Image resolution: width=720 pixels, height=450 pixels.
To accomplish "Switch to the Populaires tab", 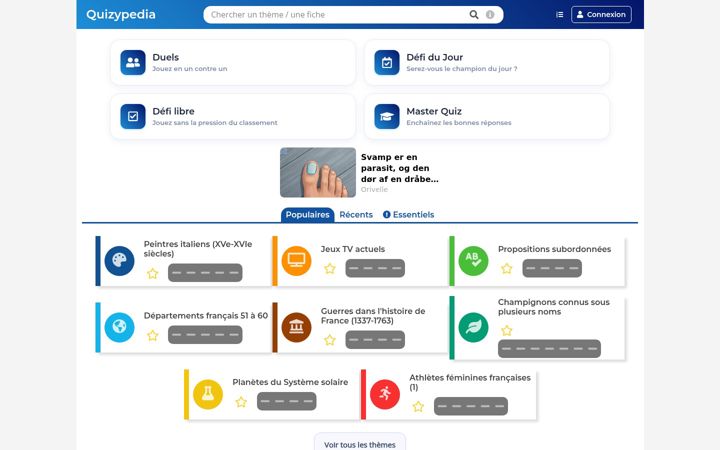I will tap(307, 214).
